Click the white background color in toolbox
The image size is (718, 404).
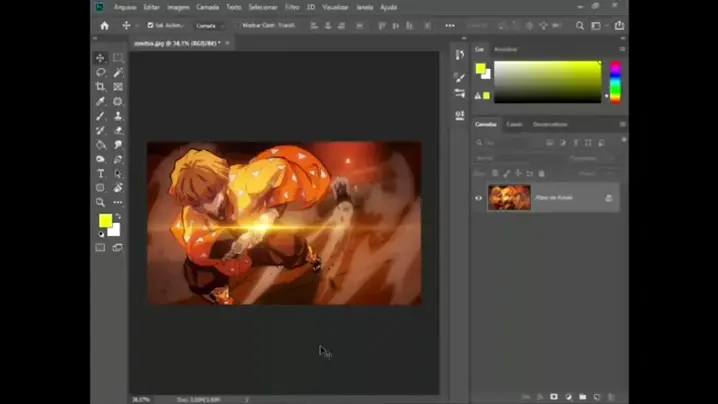pyautogui.click(x=115, y=231)
